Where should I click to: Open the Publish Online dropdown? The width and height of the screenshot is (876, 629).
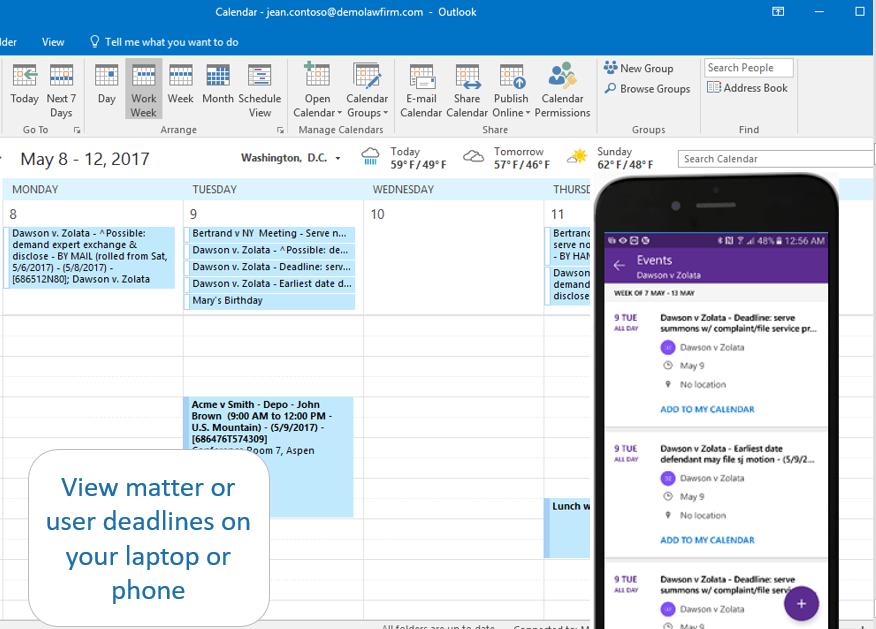(511, 90)
